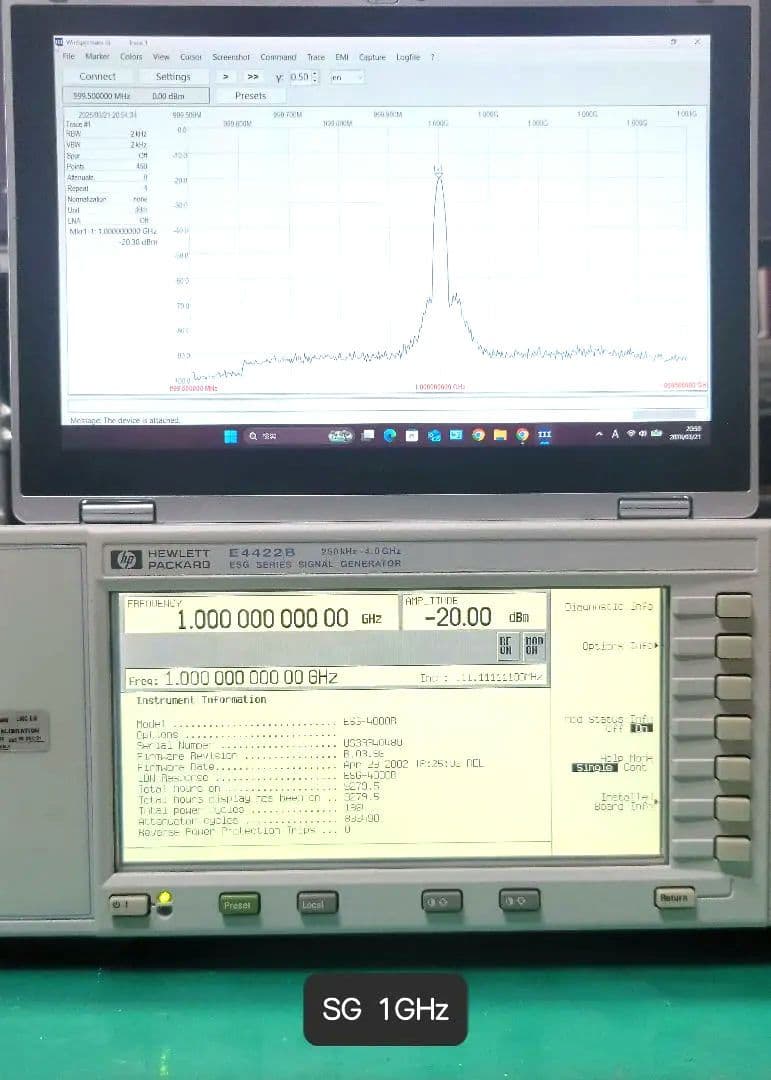Open the Marker menu

point(97,56)
